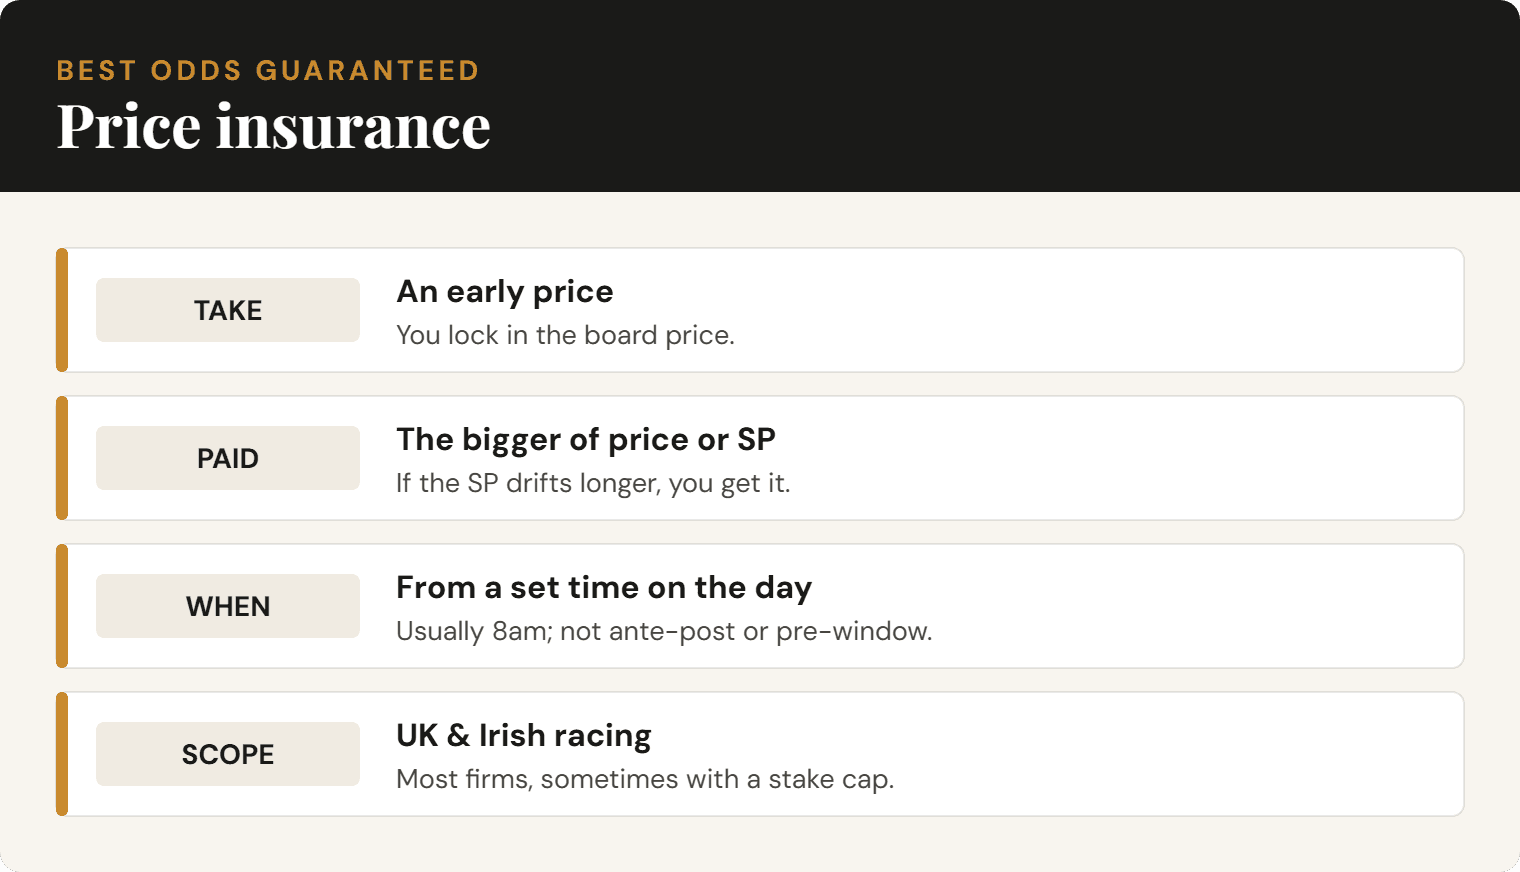Click the 'Price insurance' title
This screenshot has width=1520, height=872.
[x=274, y=127]
